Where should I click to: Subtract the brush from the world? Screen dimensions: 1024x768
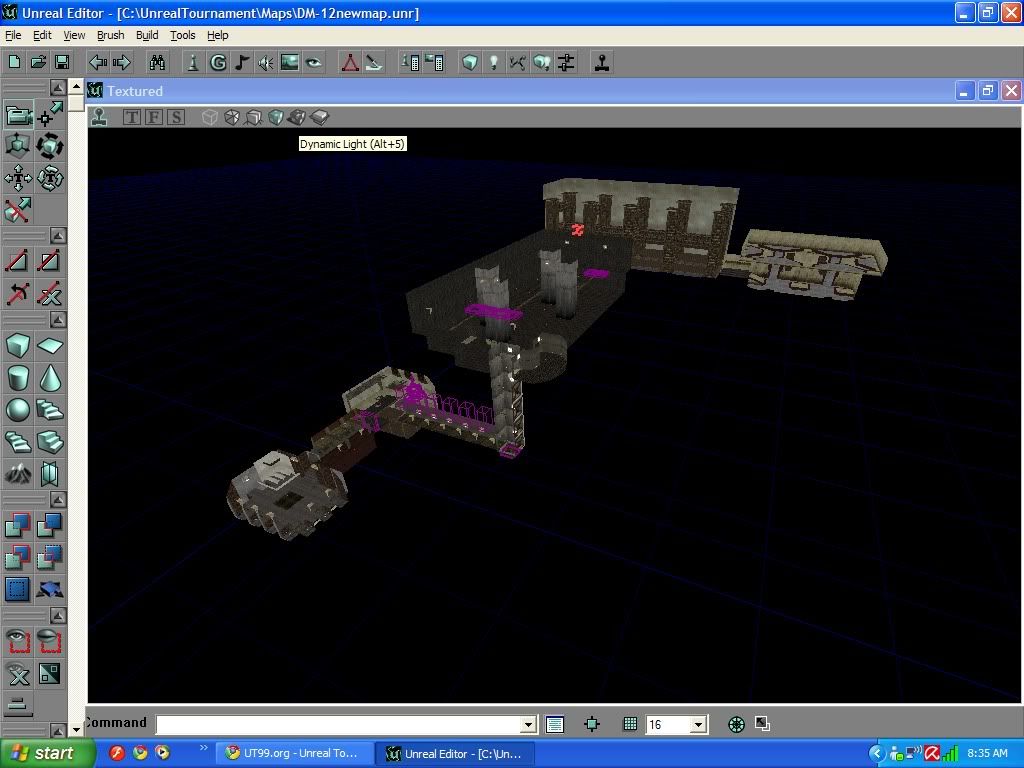click(50, 524)
